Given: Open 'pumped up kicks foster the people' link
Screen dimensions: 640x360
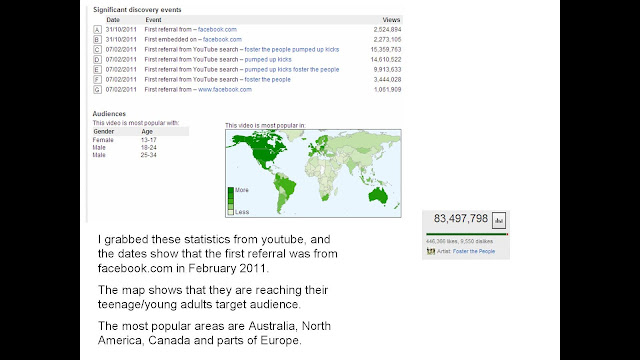Looking at the screenshot, I should point(292,69).
